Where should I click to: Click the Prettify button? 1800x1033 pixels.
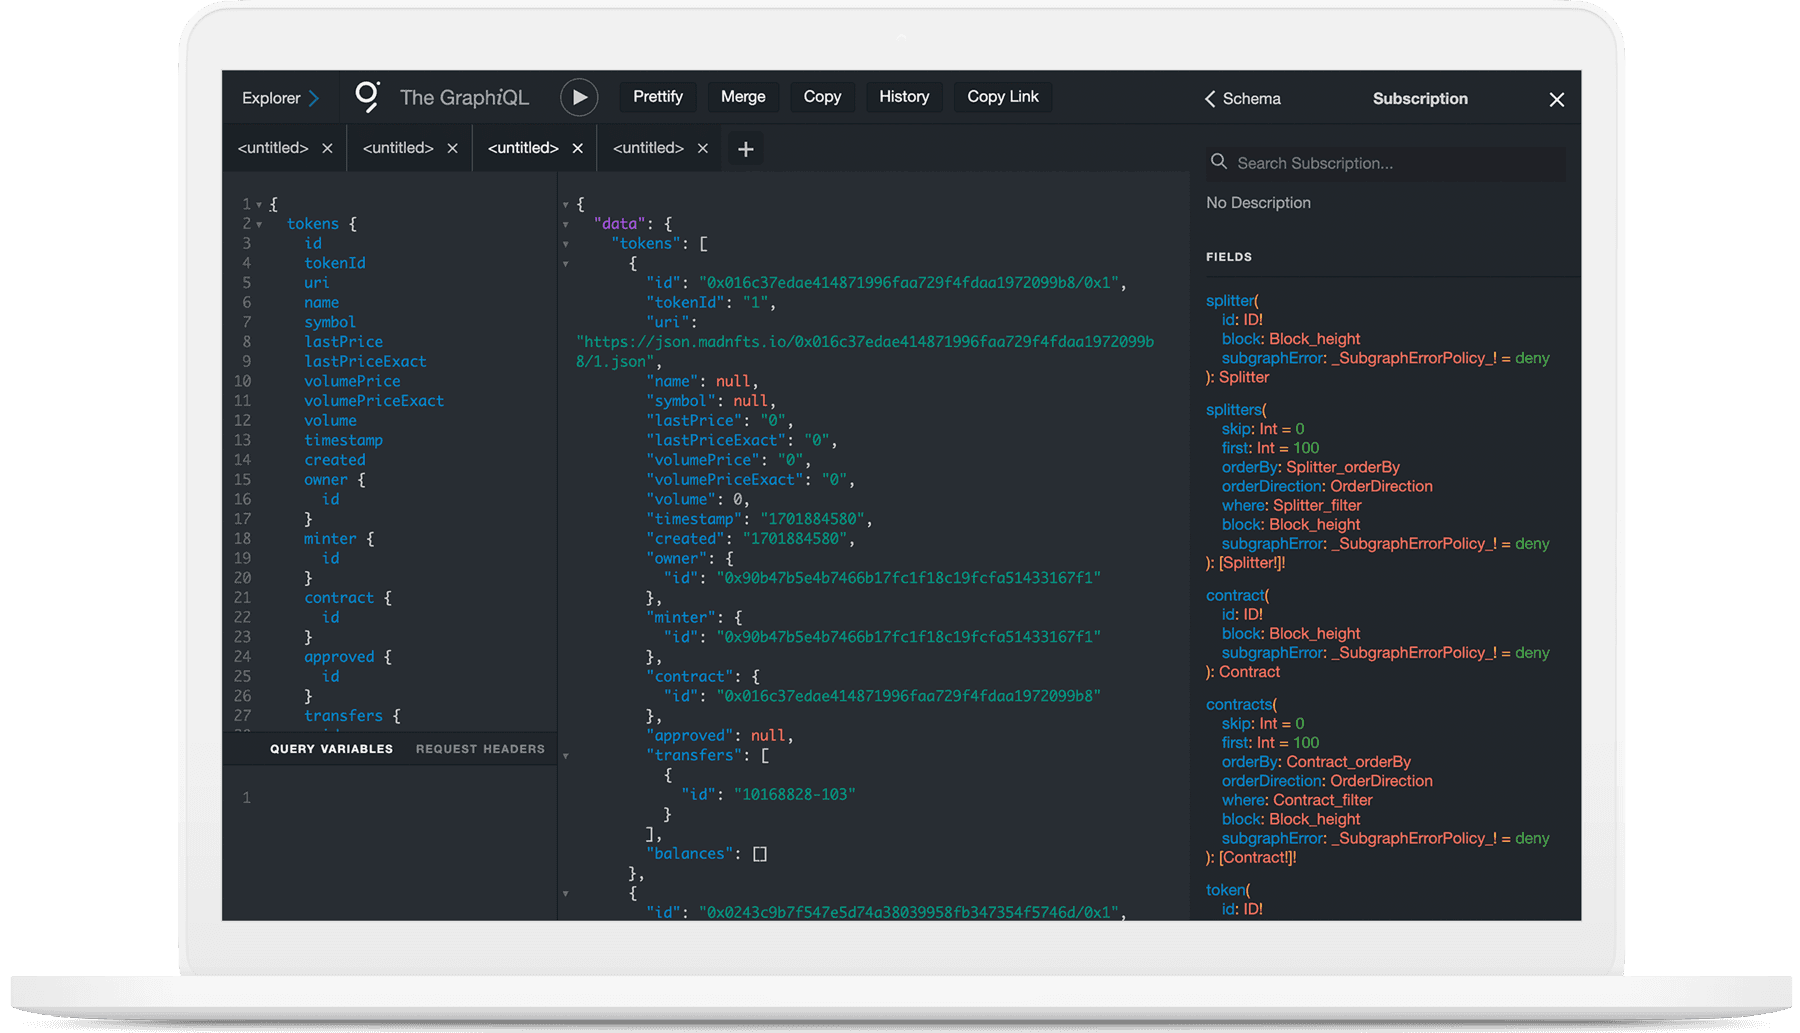657,96
